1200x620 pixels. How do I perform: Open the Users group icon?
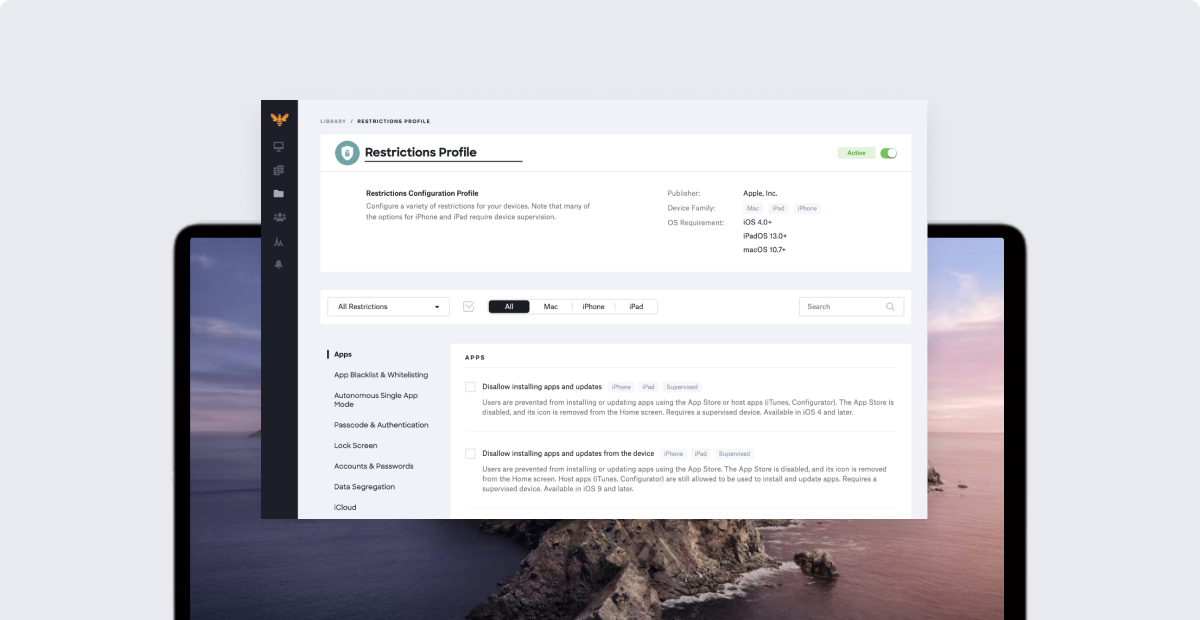tap(279, 217)
